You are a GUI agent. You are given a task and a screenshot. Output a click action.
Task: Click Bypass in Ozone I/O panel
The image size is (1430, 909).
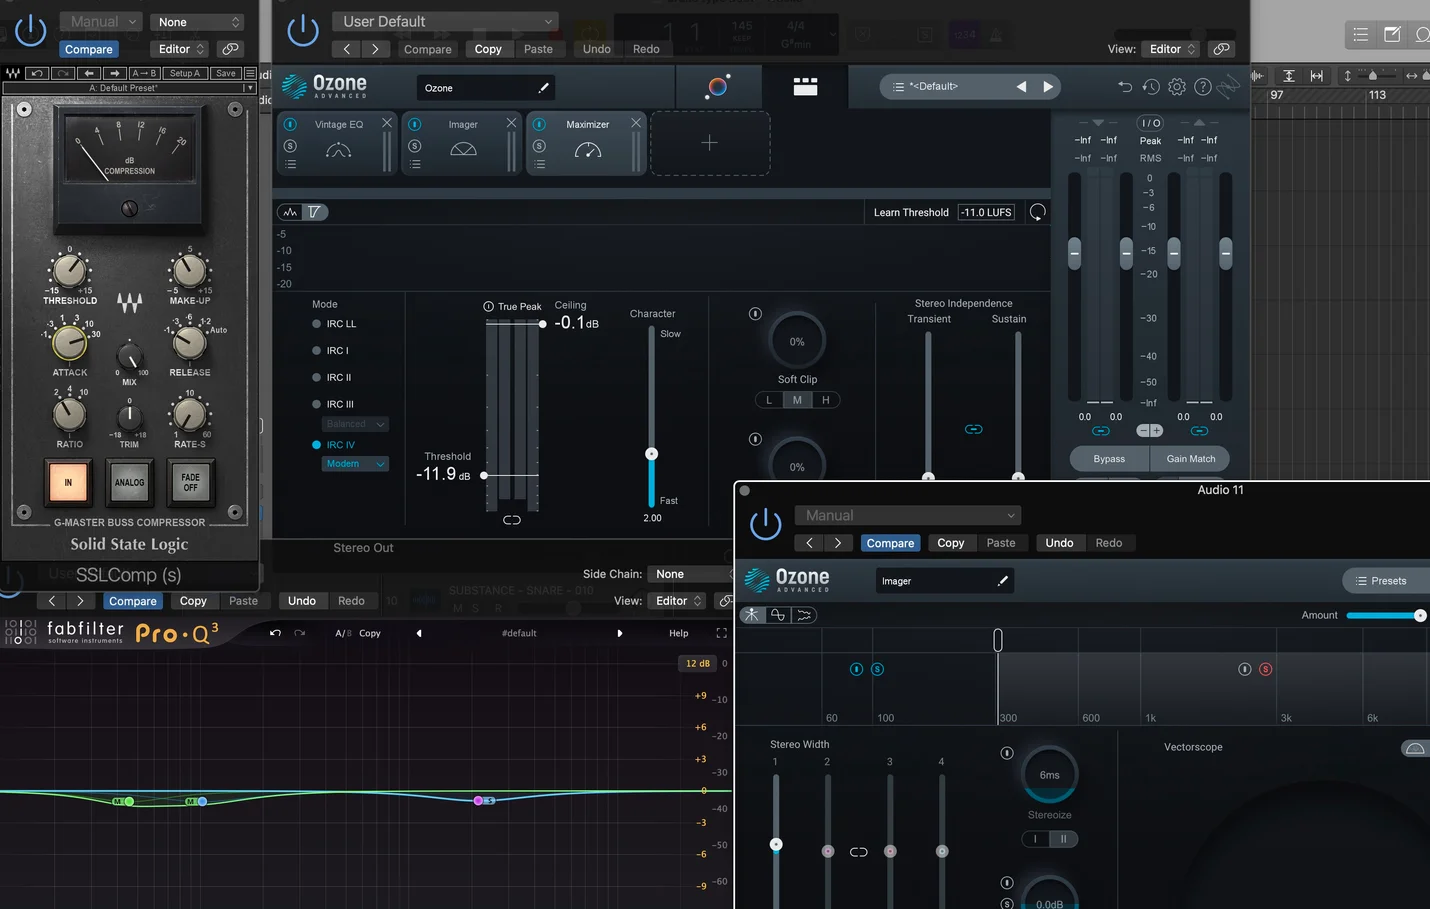1109,459
